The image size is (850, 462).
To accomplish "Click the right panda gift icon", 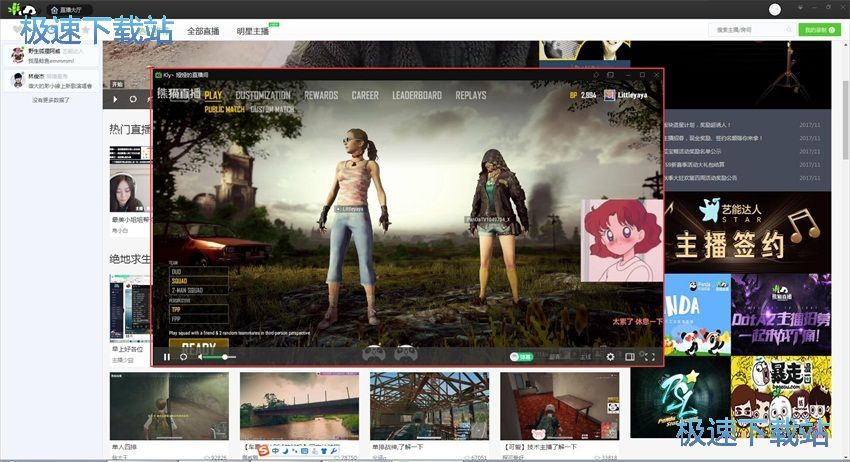I will coord(405,354).
